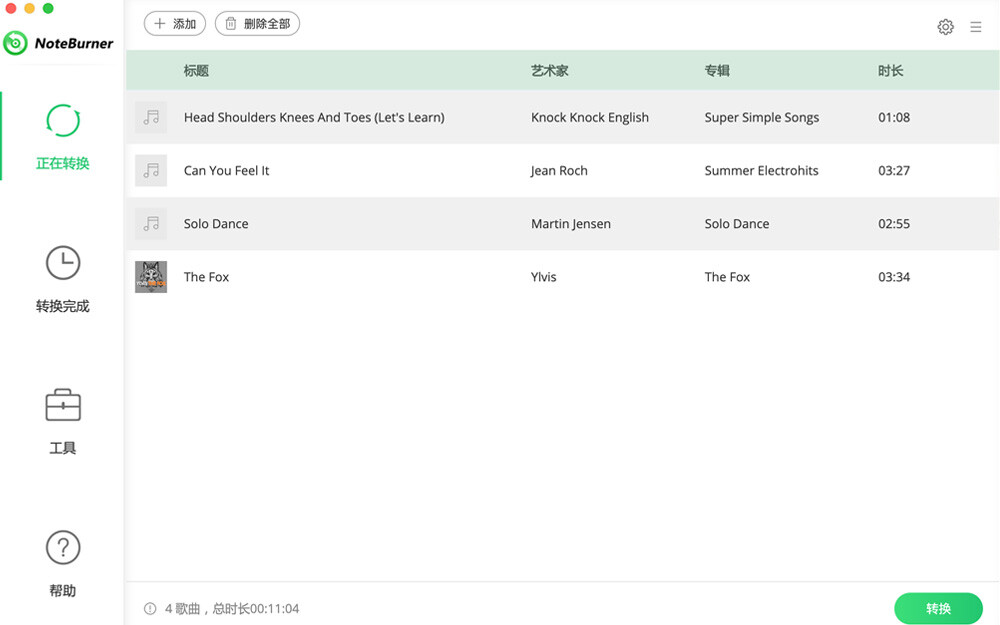
Task: Open the 转换完成 converted history tab
Action: pos(62,279)
